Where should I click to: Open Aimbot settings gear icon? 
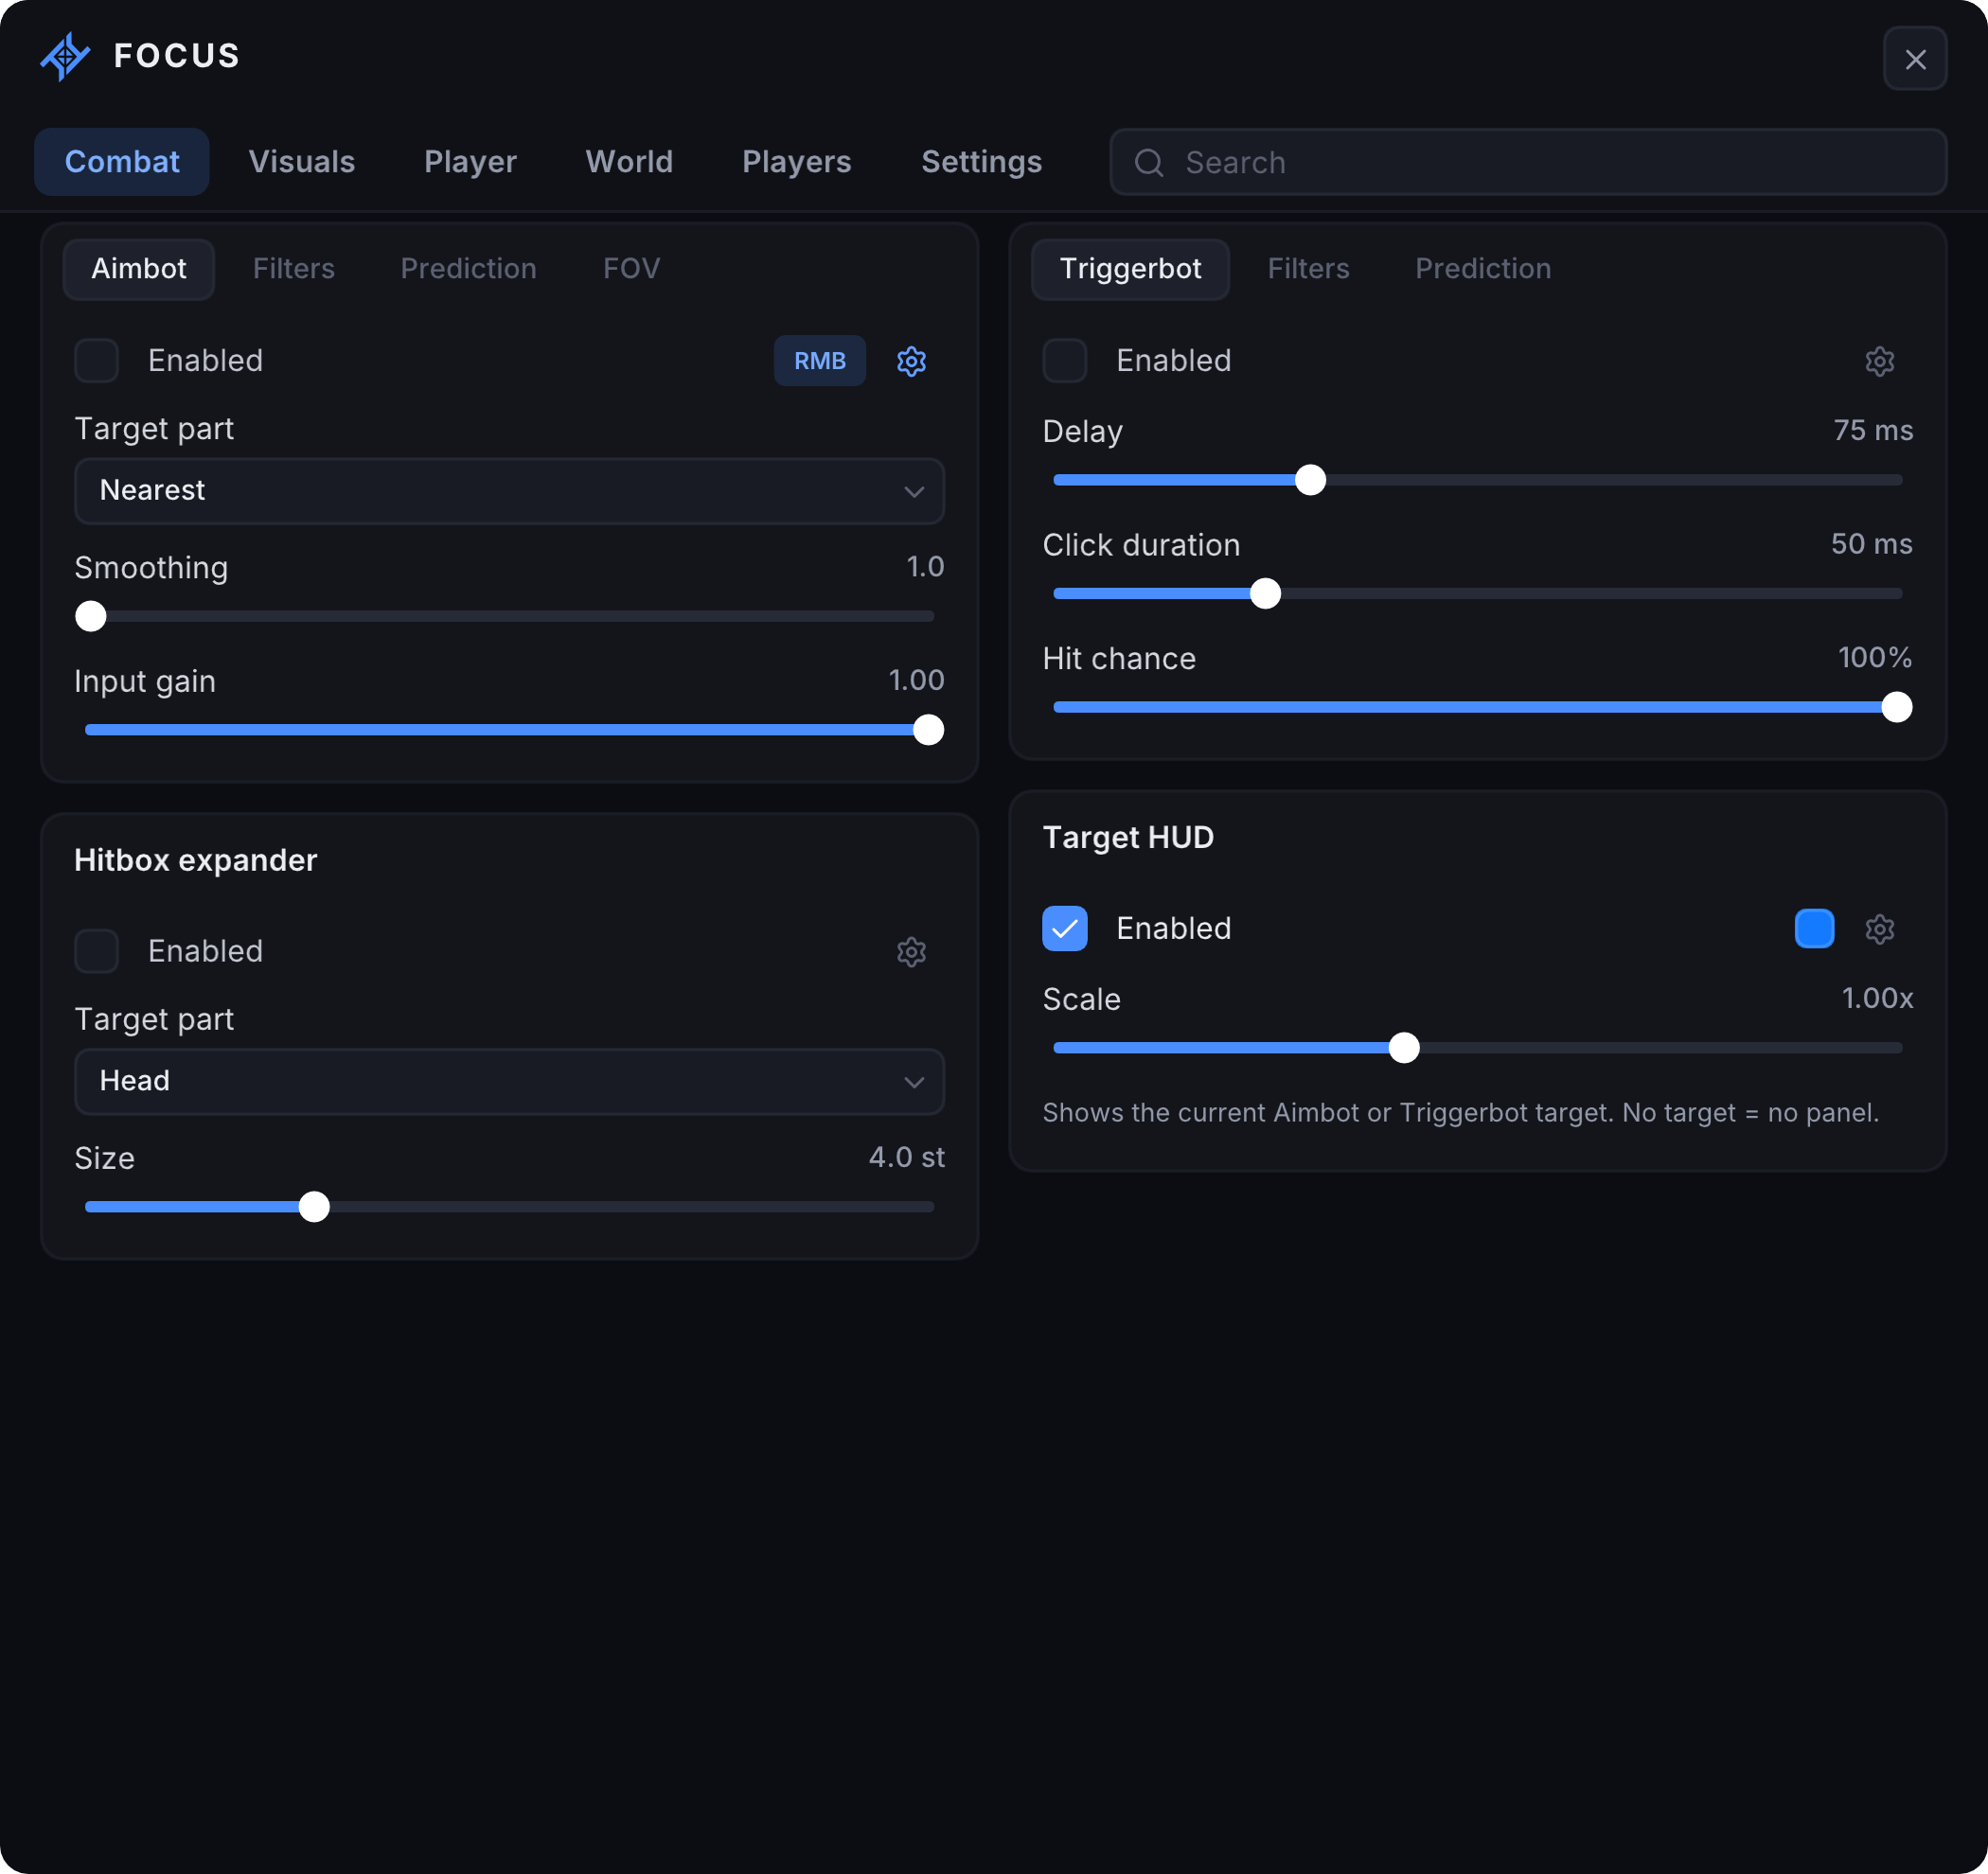point(911,361)
